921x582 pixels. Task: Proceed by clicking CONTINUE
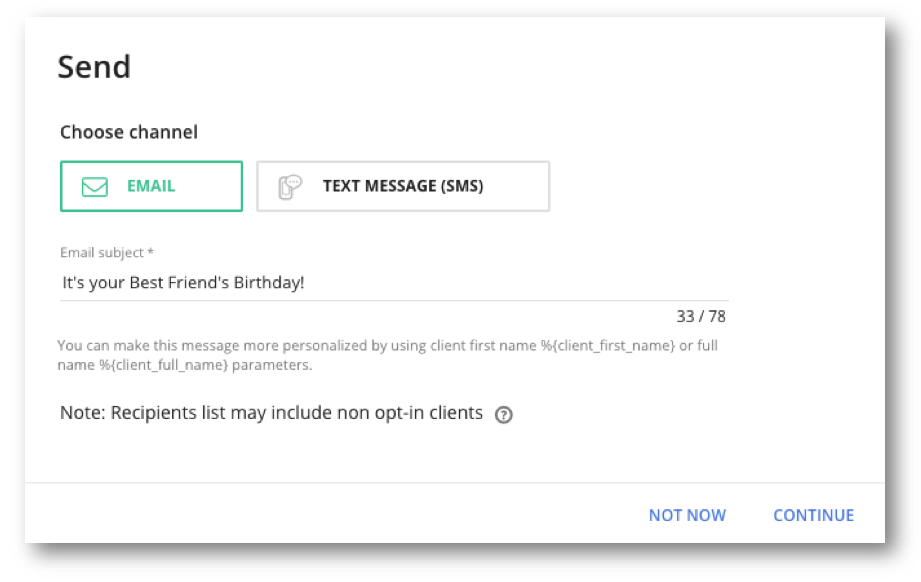point(814,515)
